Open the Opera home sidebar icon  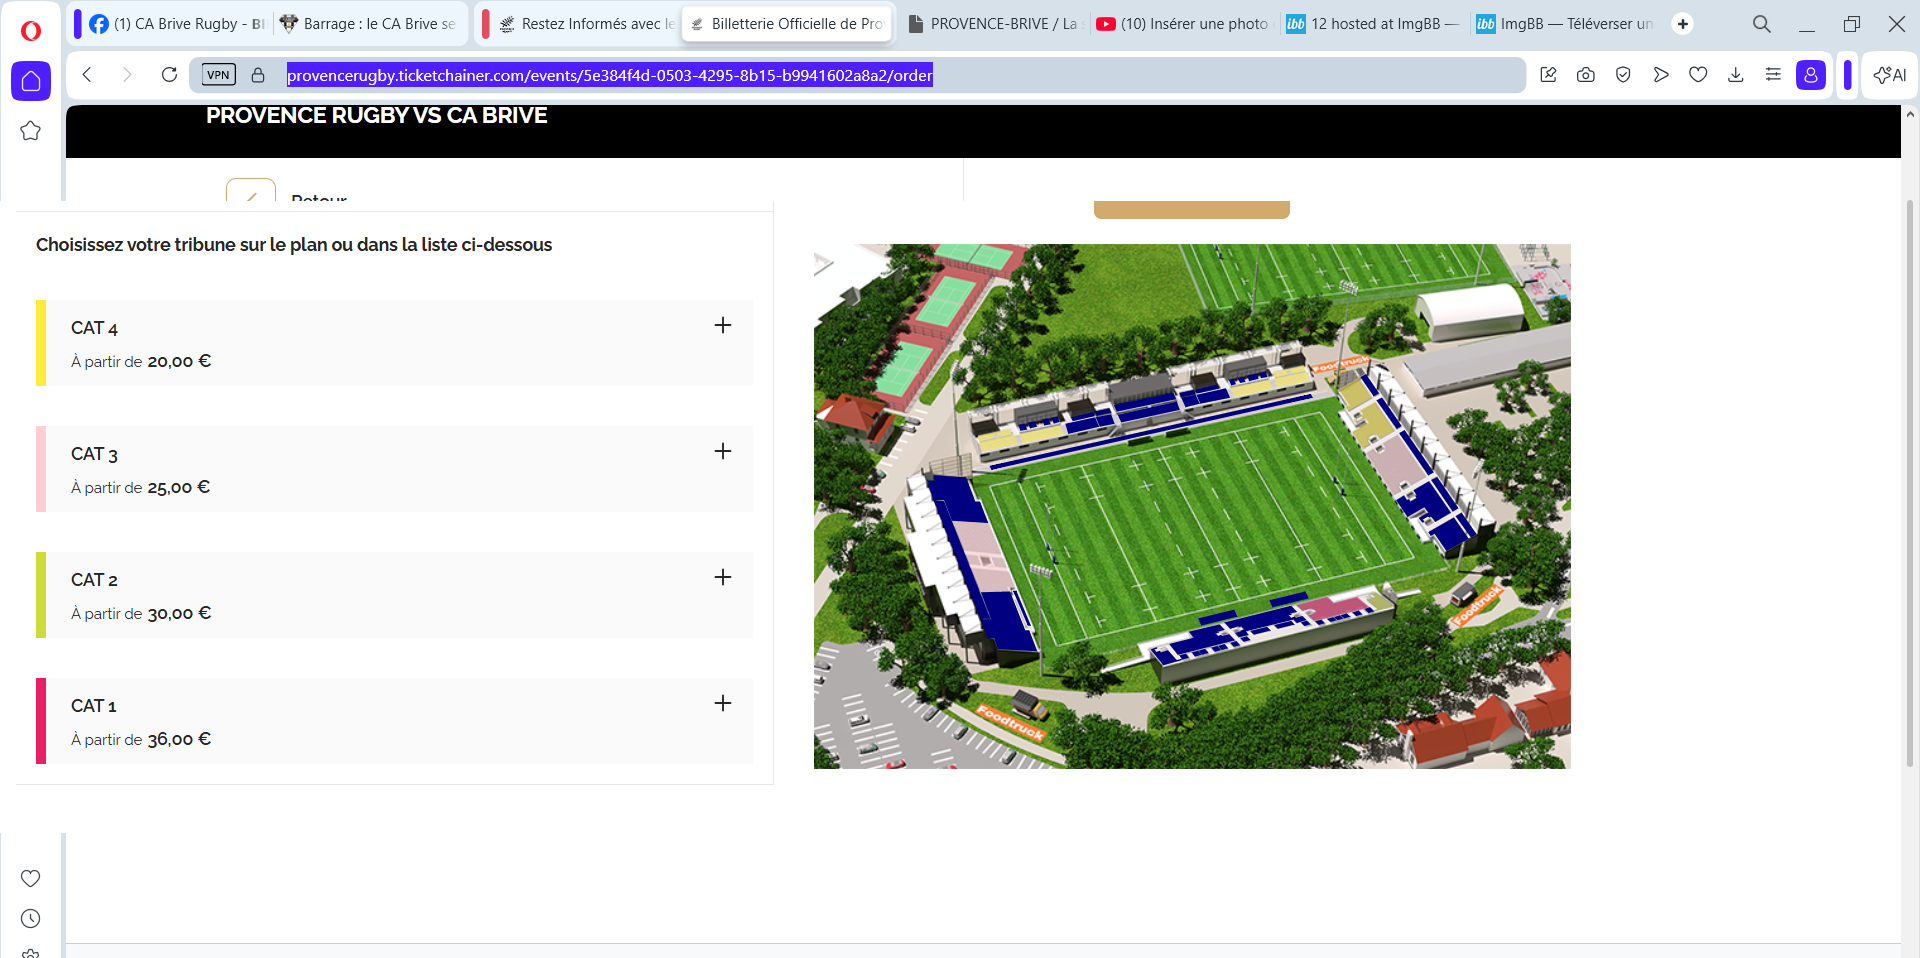click(31, 81)
